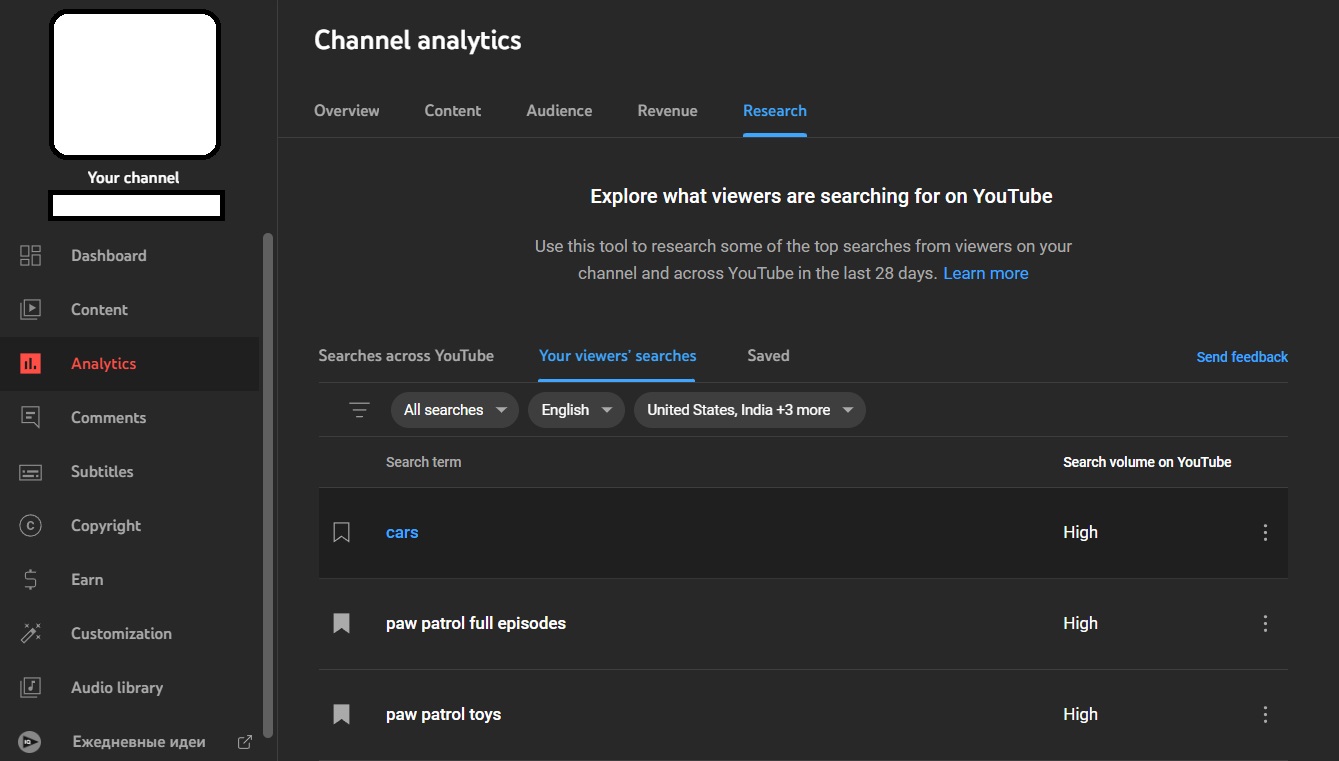Open Comments in the sidebar
This screenshot has height=761, width=1339.
pos(108,418)
